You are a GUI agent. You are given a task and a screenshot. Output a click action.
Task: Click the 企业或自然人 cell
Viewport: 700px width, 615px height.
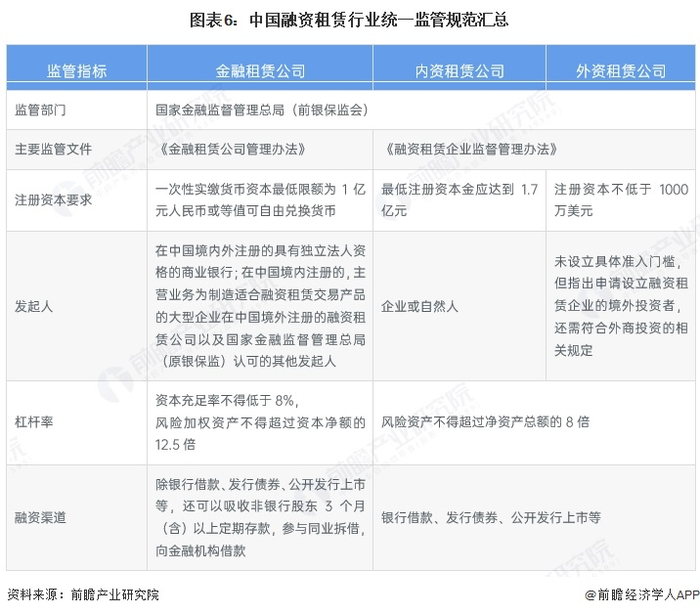tap(420, 306)
